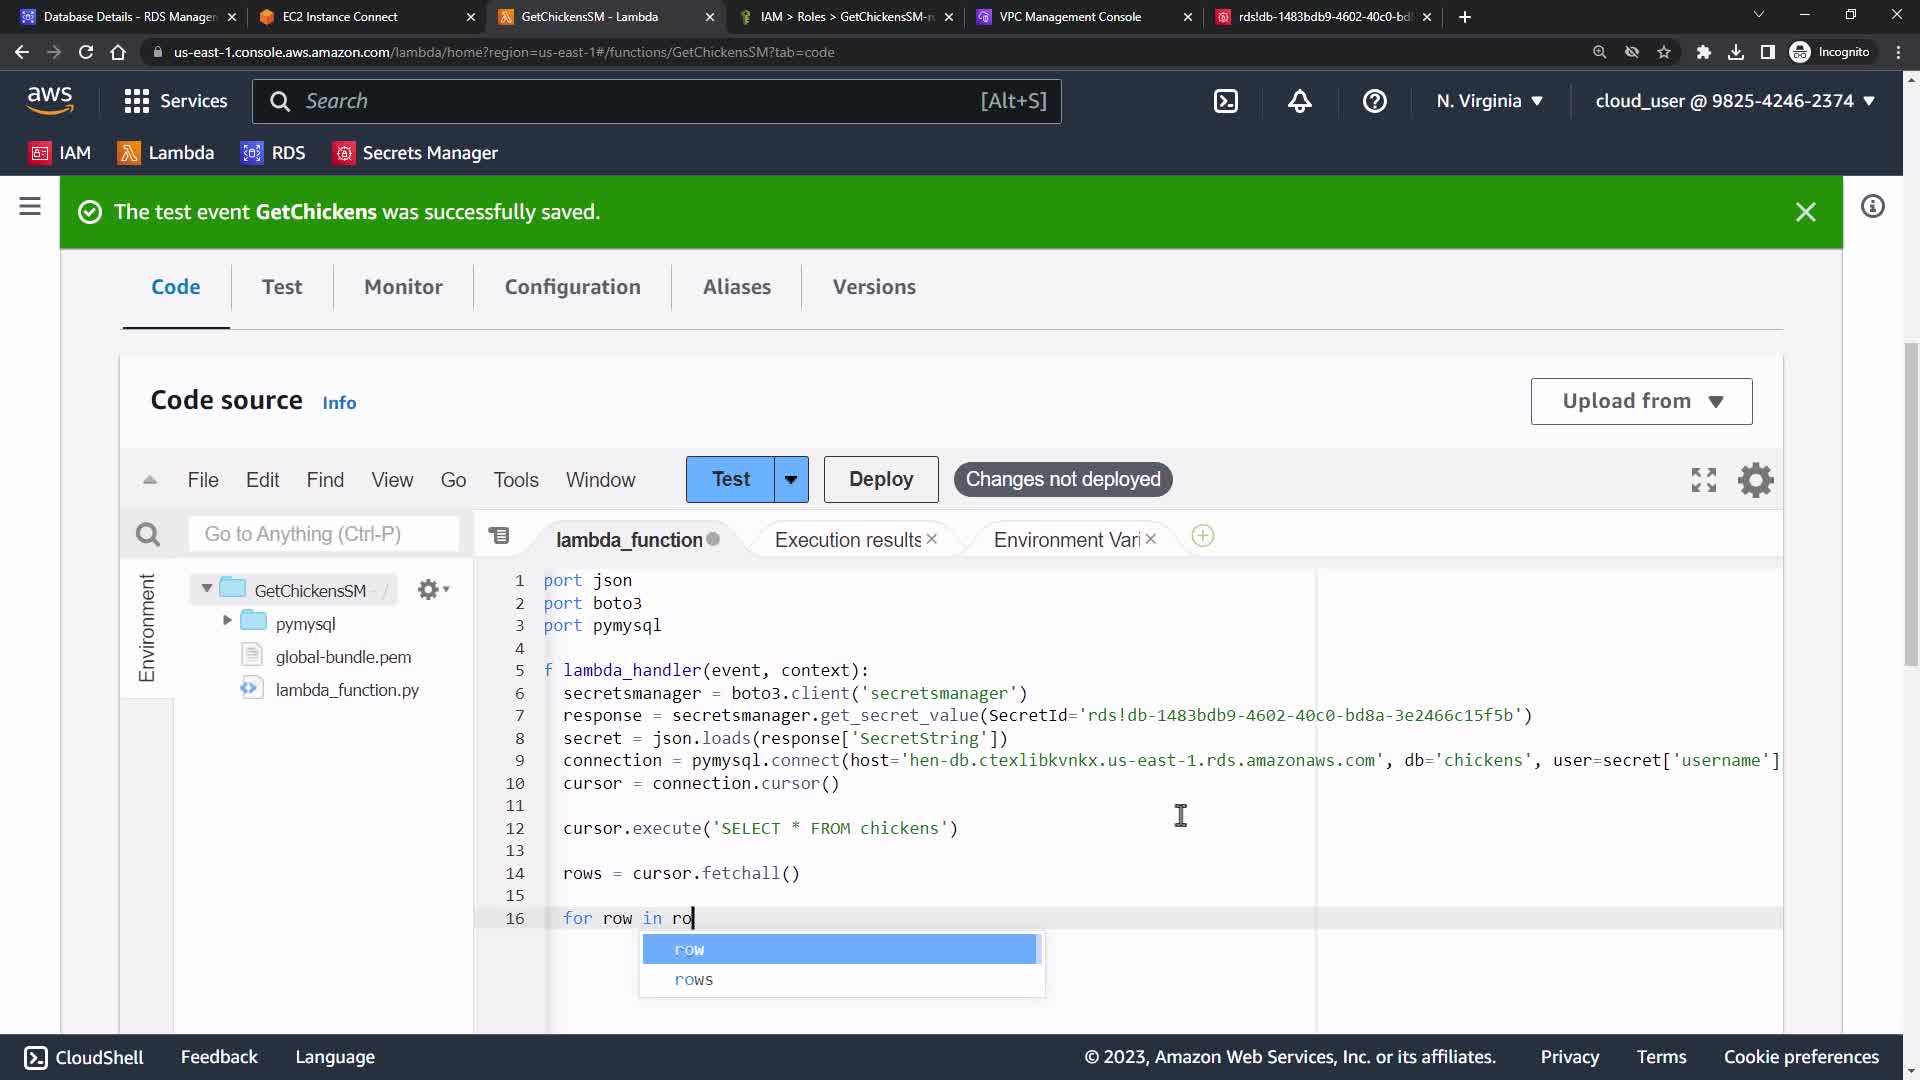The image size is (1920, 1080).
Task: Open the Services grid menu
Action: pos(175,101)
